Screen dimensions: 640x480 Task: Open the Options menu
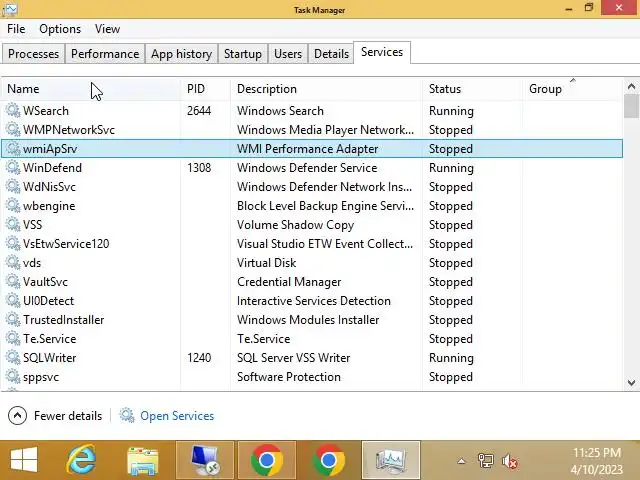60,29
